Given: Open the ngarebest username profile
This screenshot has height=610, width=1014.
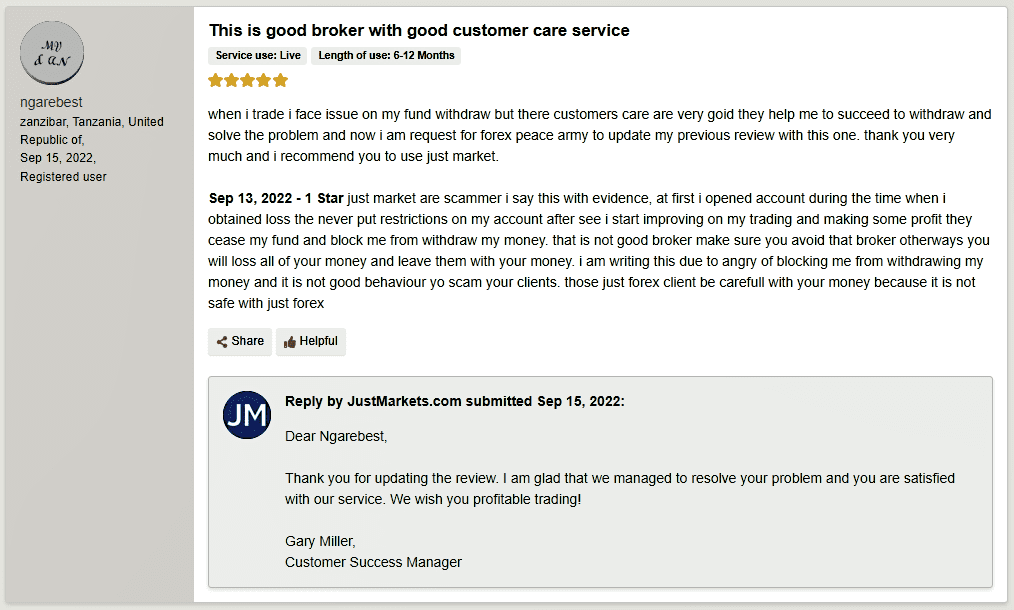Looking at the screenshot, I should coord(51,102).
